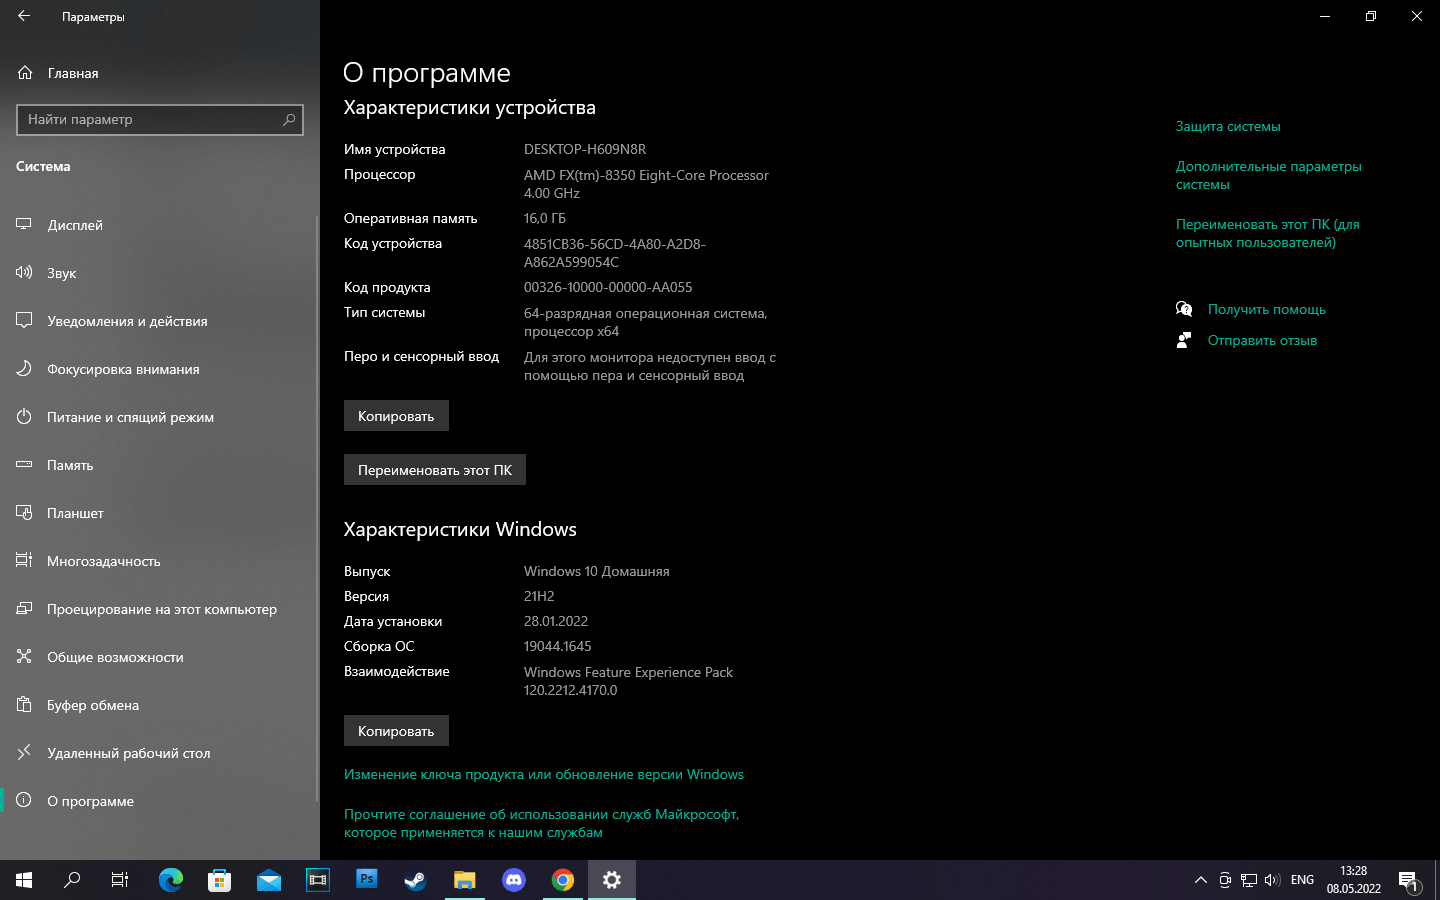Launch Microsoft Edge from the taskbar
Screen dimensions: 1440x900
171,880
